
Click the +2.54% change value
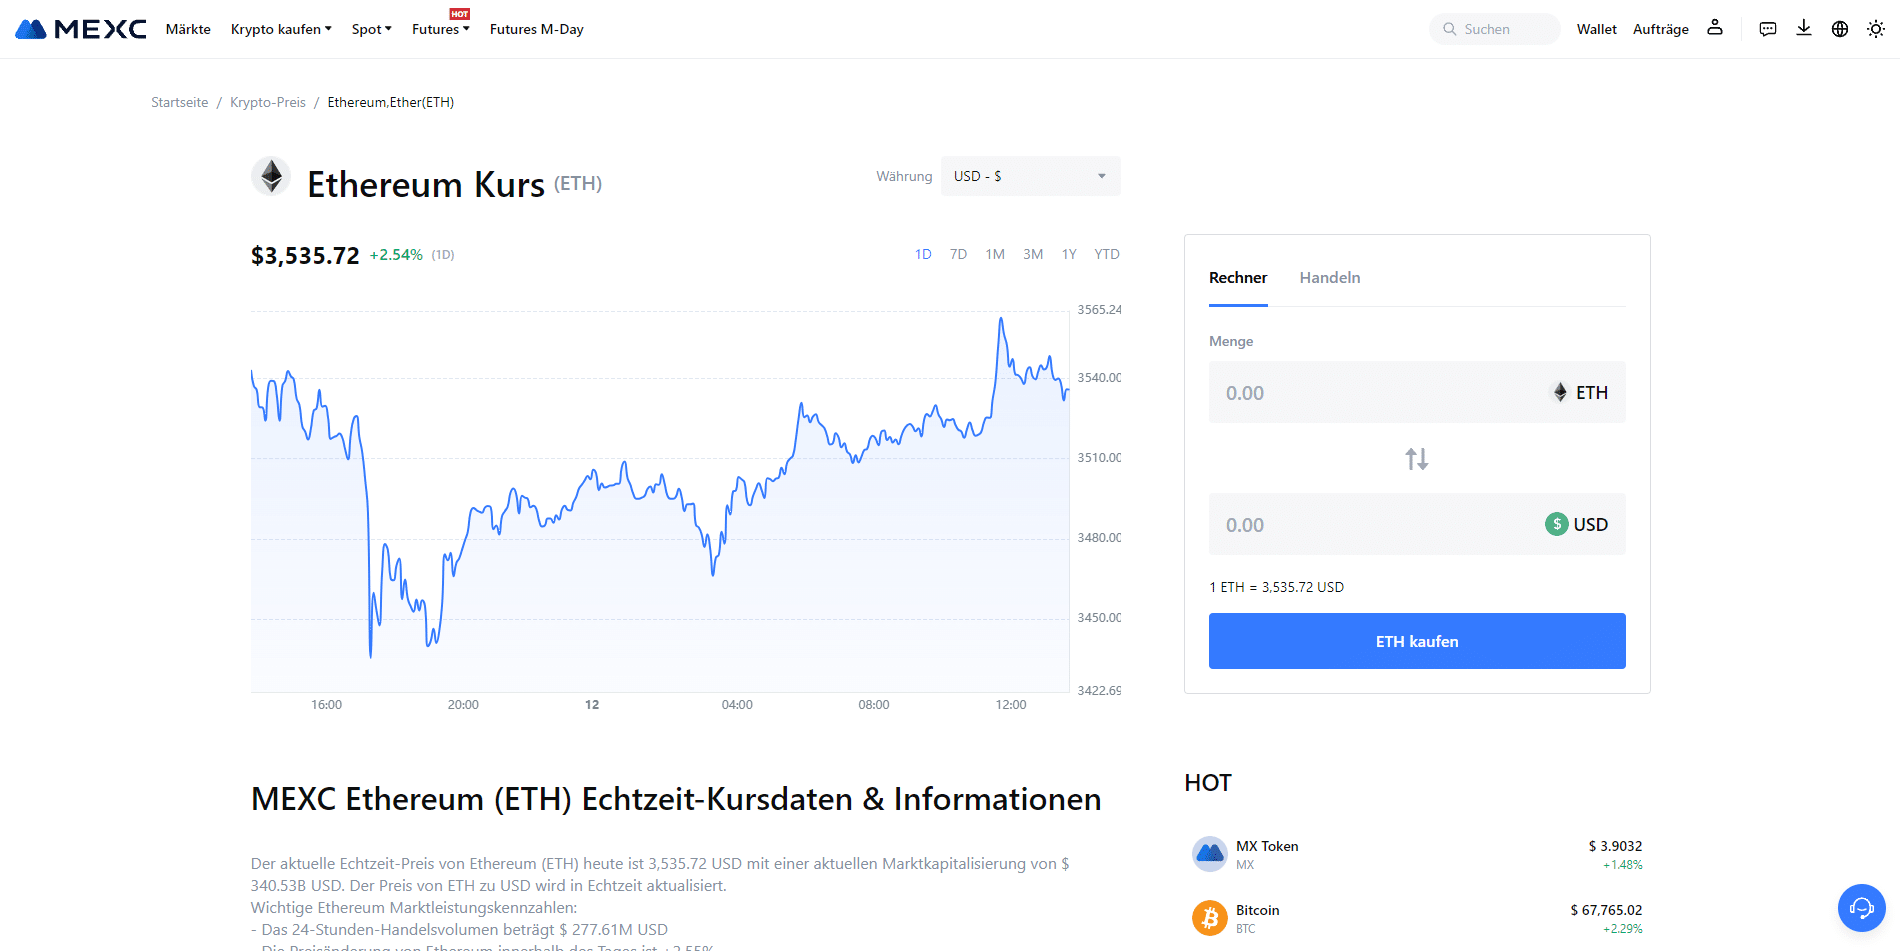click(396, 255)
